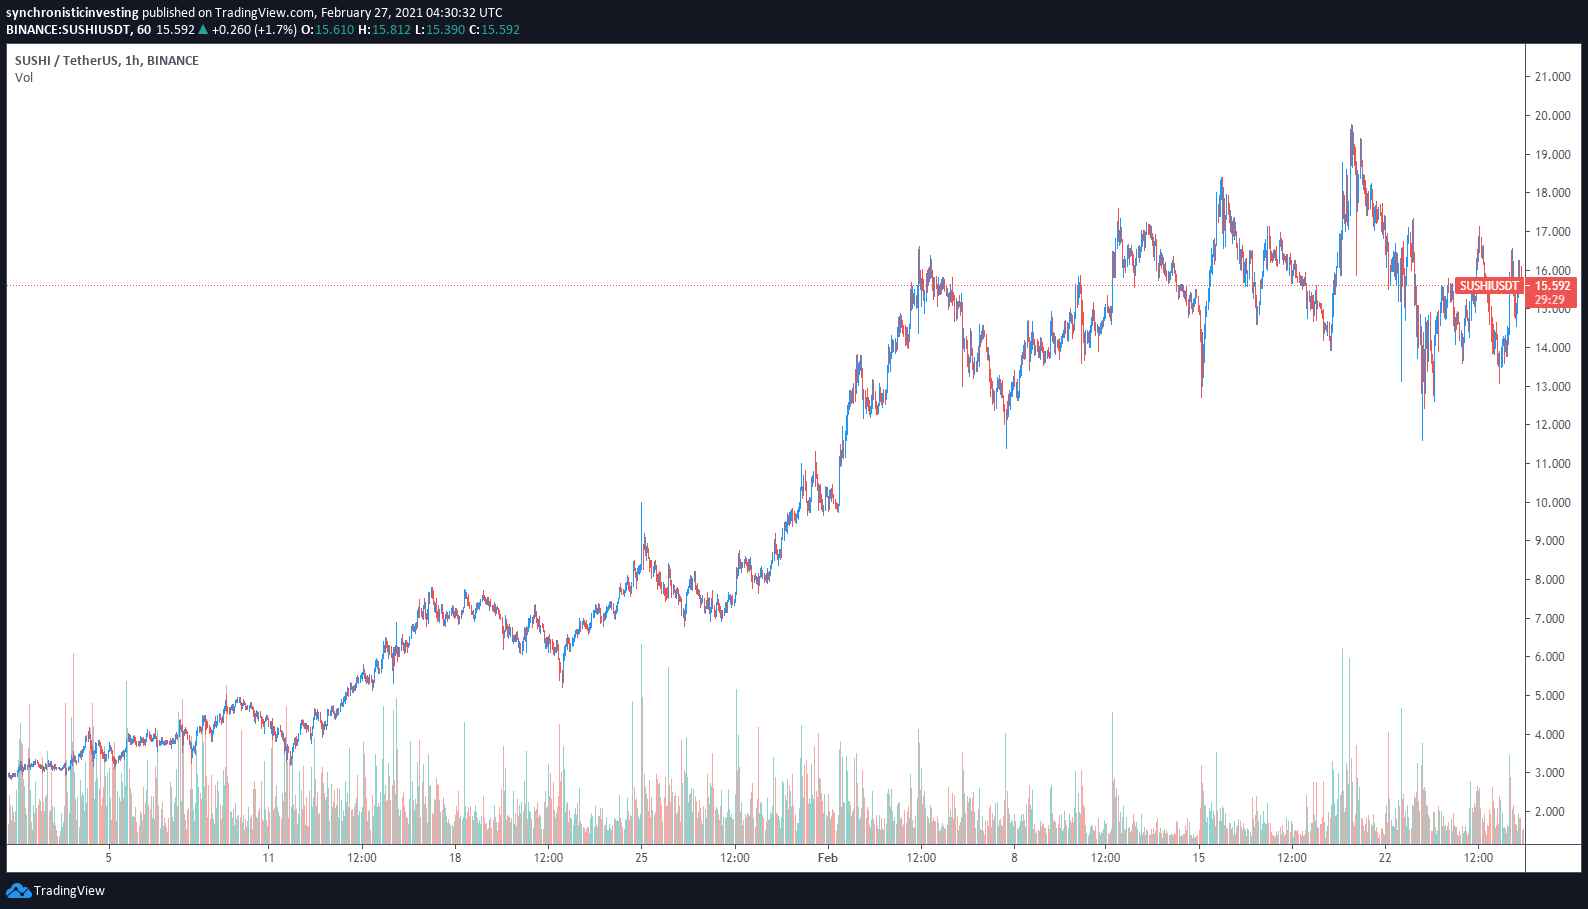Click the green up-arrow price change icon

(203, 30)
